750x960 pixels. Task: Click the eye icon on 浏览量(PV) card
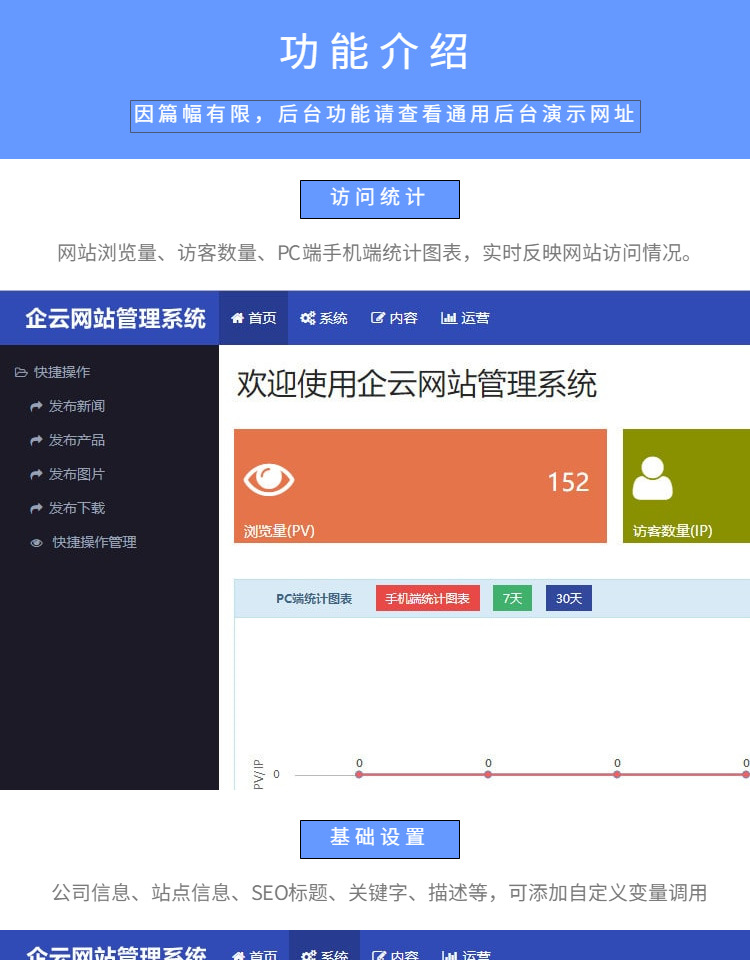pyautogui.click(x=269, y=480)
